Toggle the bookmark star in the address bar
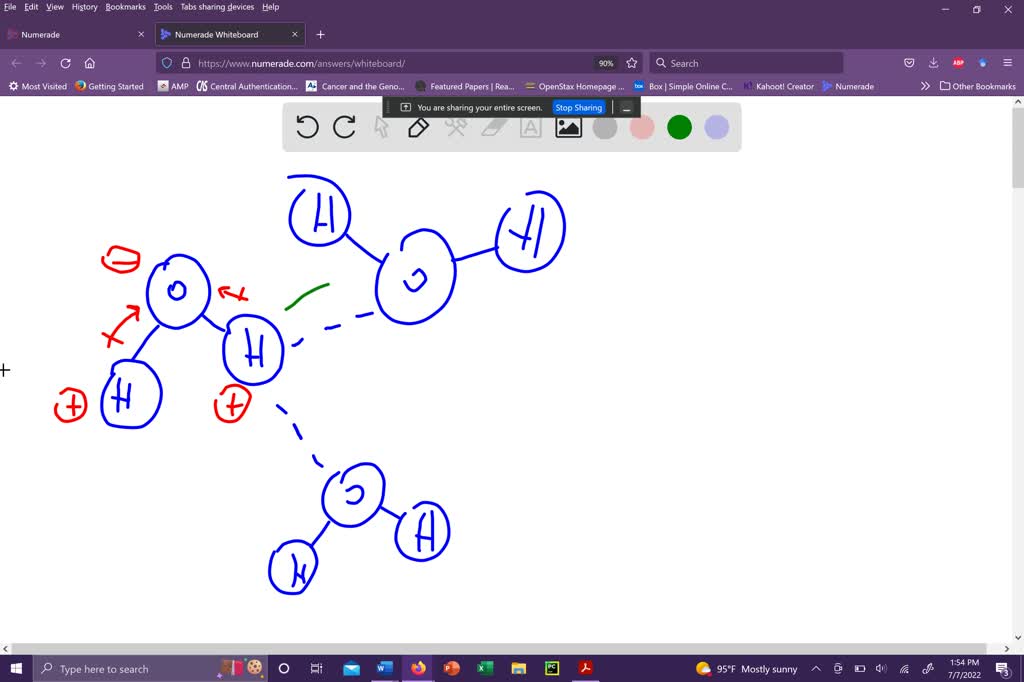The width and height of the screenshot is (1024, 682). click(632, 62)
